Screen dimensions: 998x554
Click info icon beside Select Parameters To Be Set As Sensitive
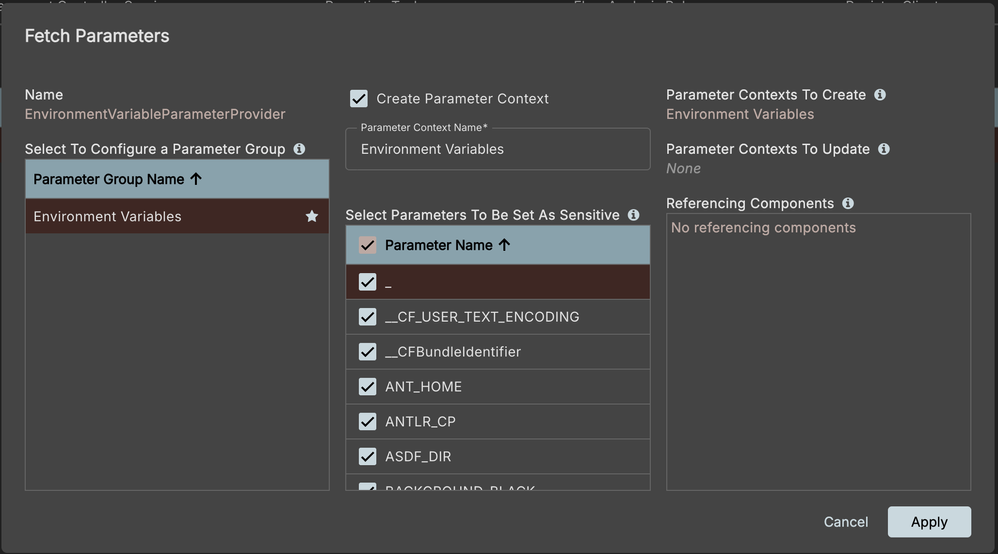tap(633, 215)
